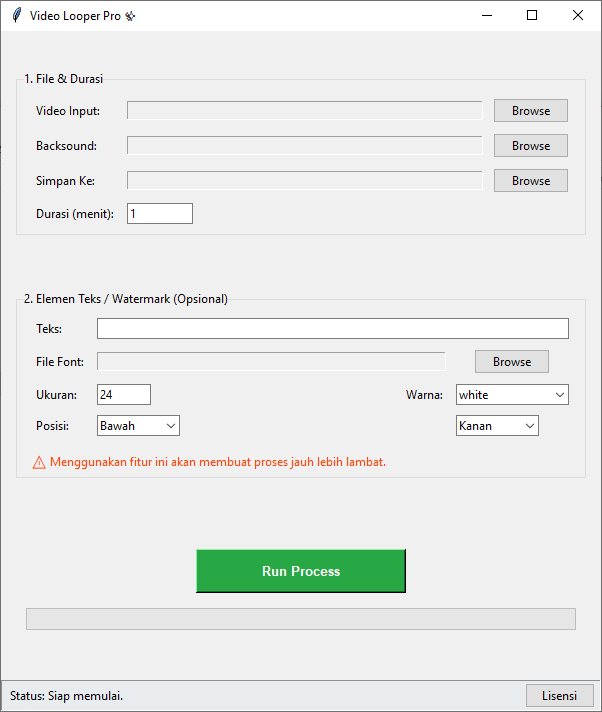
Task: Browse for the Video Input file
Action: (530, 111)
